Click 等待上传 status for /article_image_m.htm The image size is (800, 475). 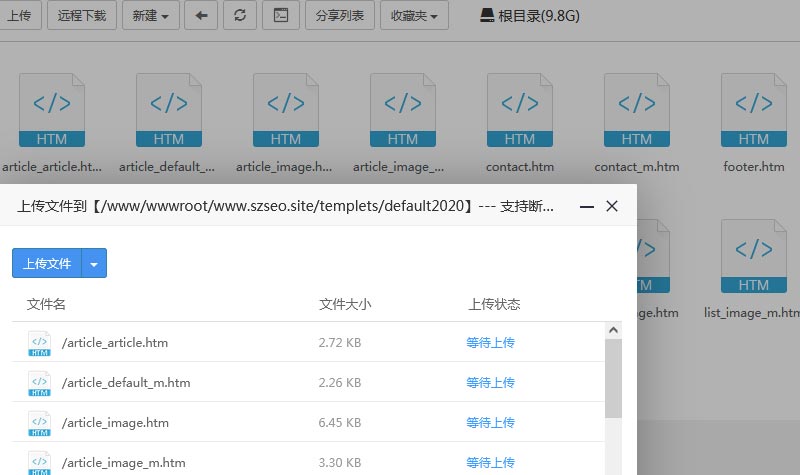click(490, 463)
